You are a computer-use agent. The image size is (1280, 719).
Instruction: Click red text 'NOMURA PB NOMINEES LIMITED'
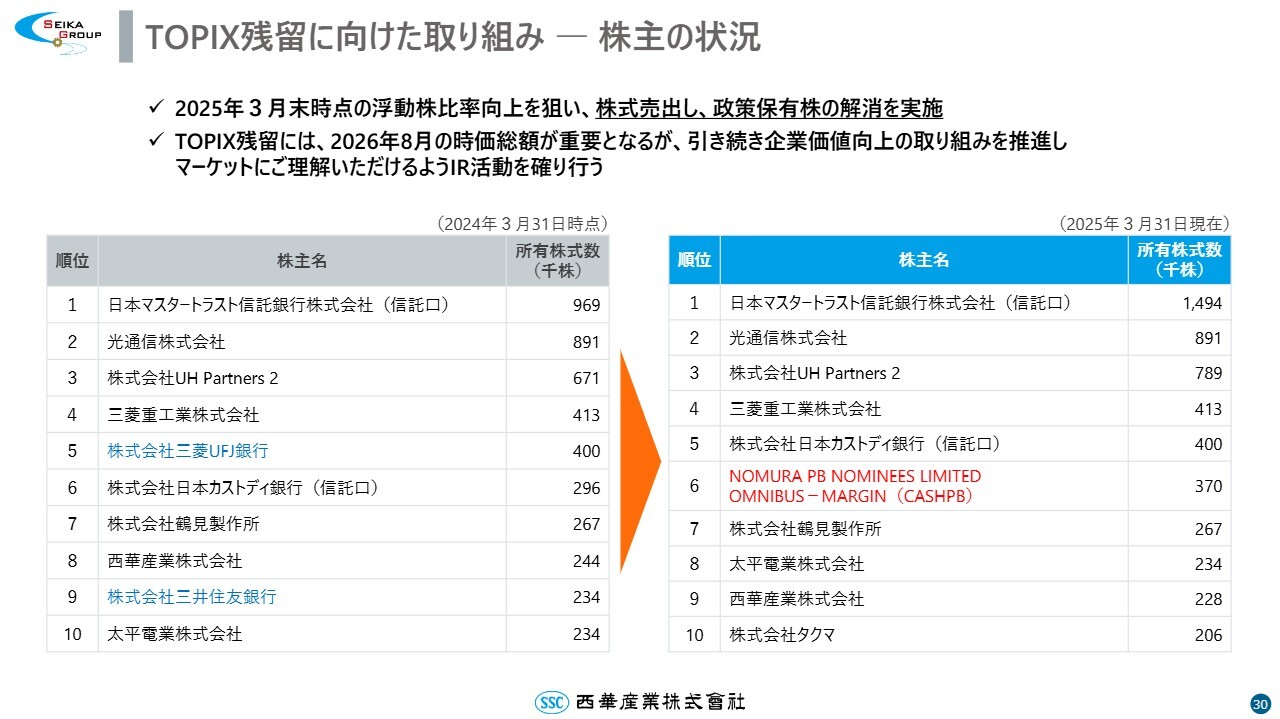click(x=855, y=476)
